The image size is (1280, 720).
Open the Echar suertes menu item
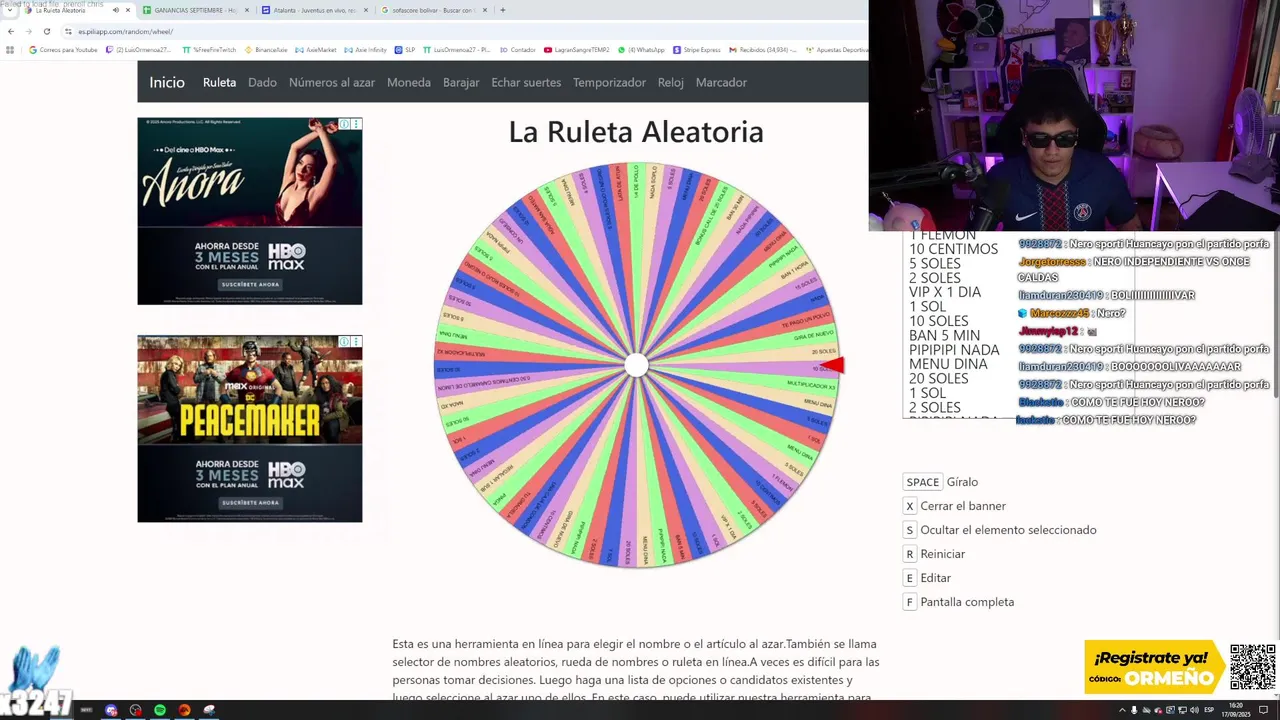(x=526, y=82)
